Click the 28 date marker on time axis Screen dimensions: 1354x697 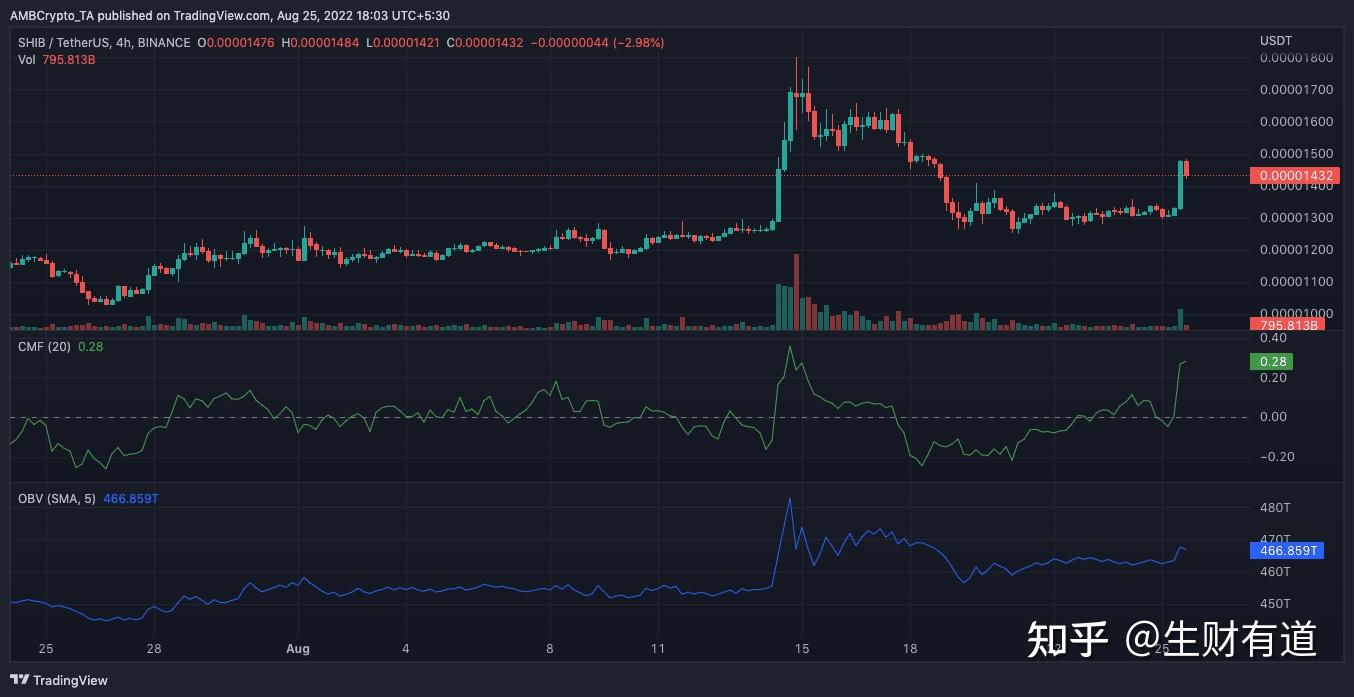pyautogui.click(x=153, y=648)
